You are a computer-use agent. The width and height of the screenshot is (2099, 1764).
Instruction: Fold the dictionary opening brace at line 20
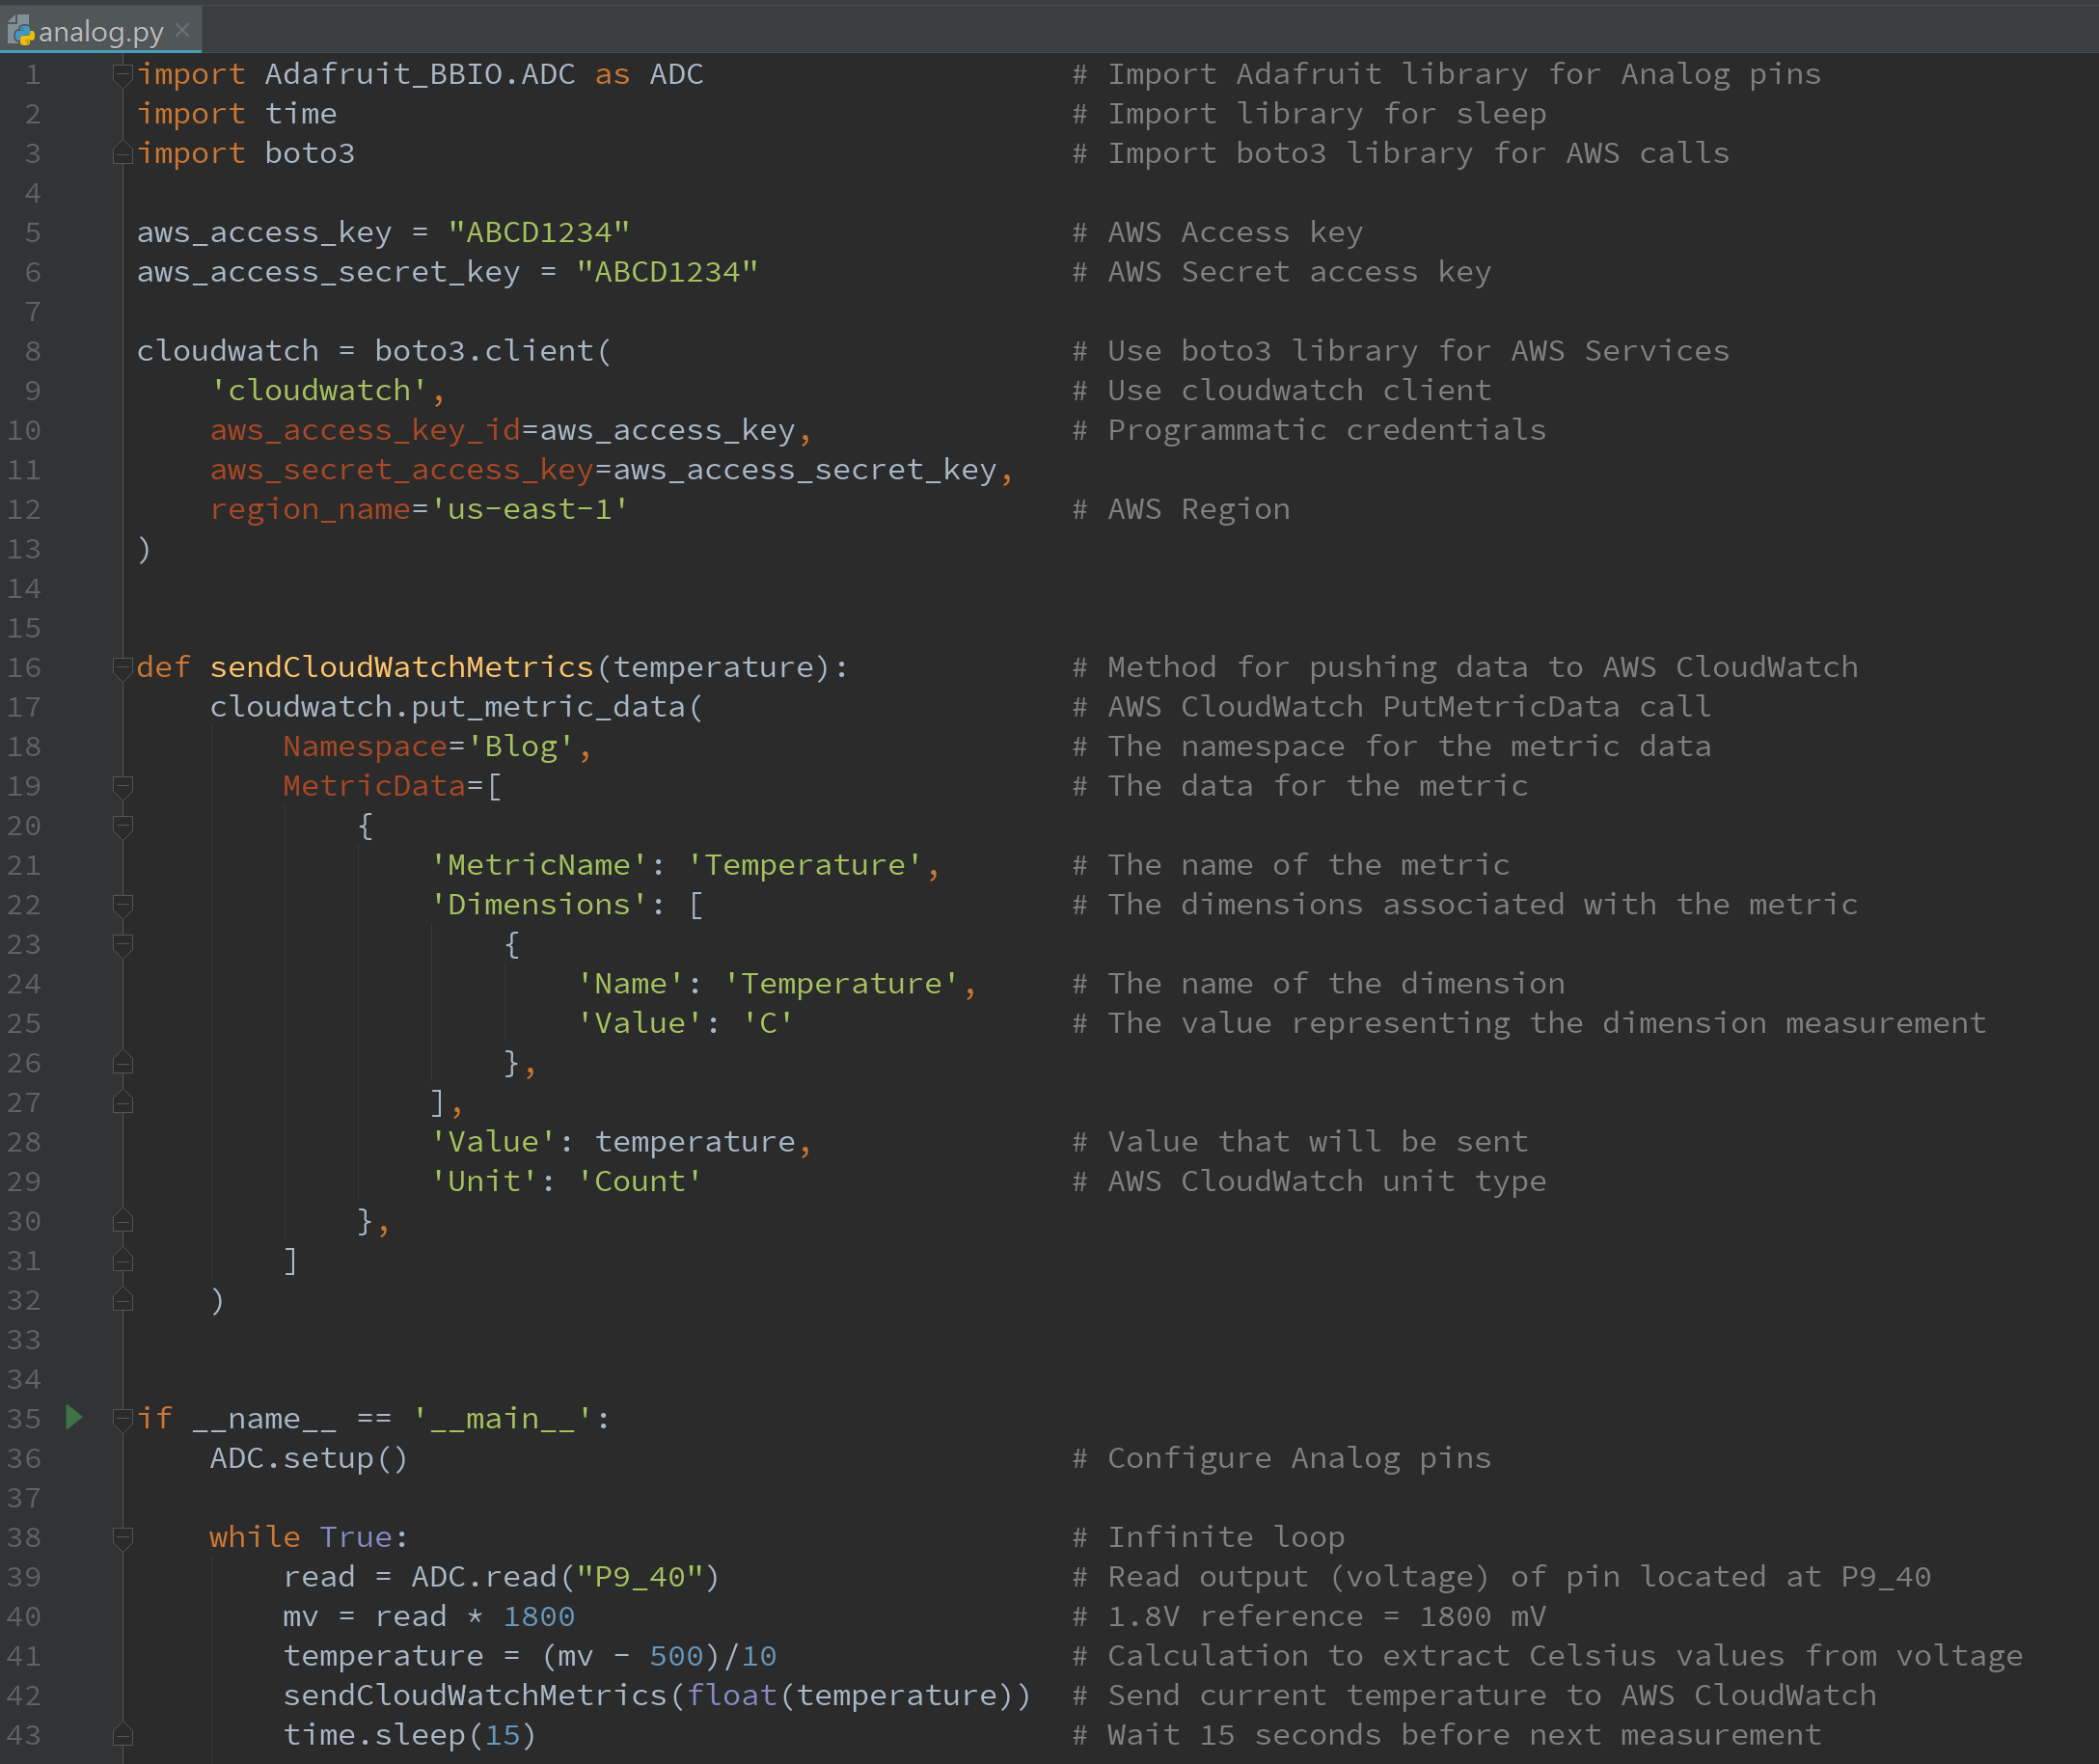123,825
